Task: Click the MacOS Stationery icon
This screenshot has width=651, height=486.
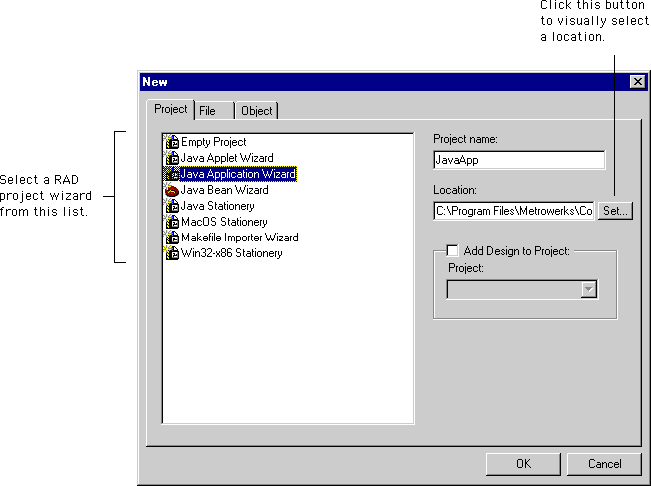Action: (171, 222)
